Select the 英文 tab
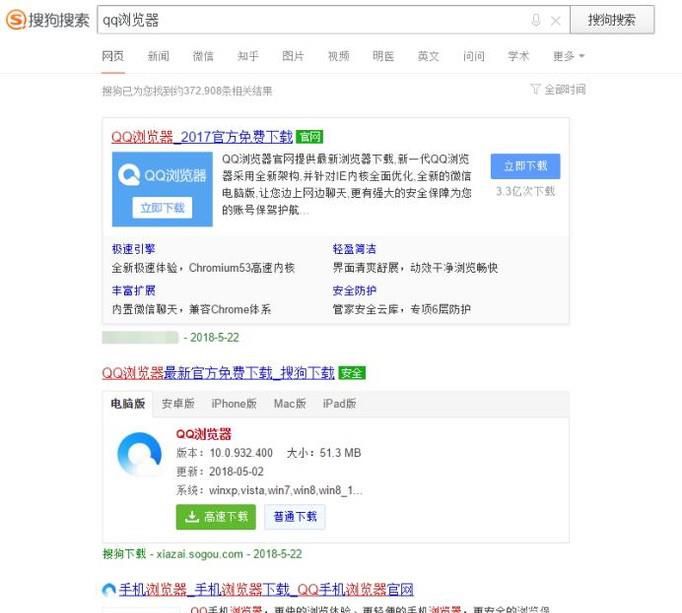The width and height of the screenshot is (682, 613). 428,56
